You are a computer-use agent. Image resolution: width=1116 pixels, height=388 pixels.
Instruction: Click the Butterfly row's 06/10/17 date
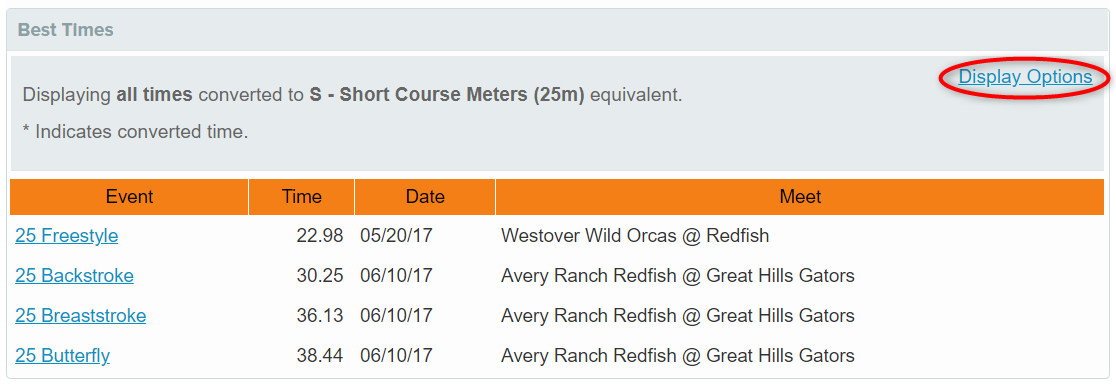click(x=396, y=355)
